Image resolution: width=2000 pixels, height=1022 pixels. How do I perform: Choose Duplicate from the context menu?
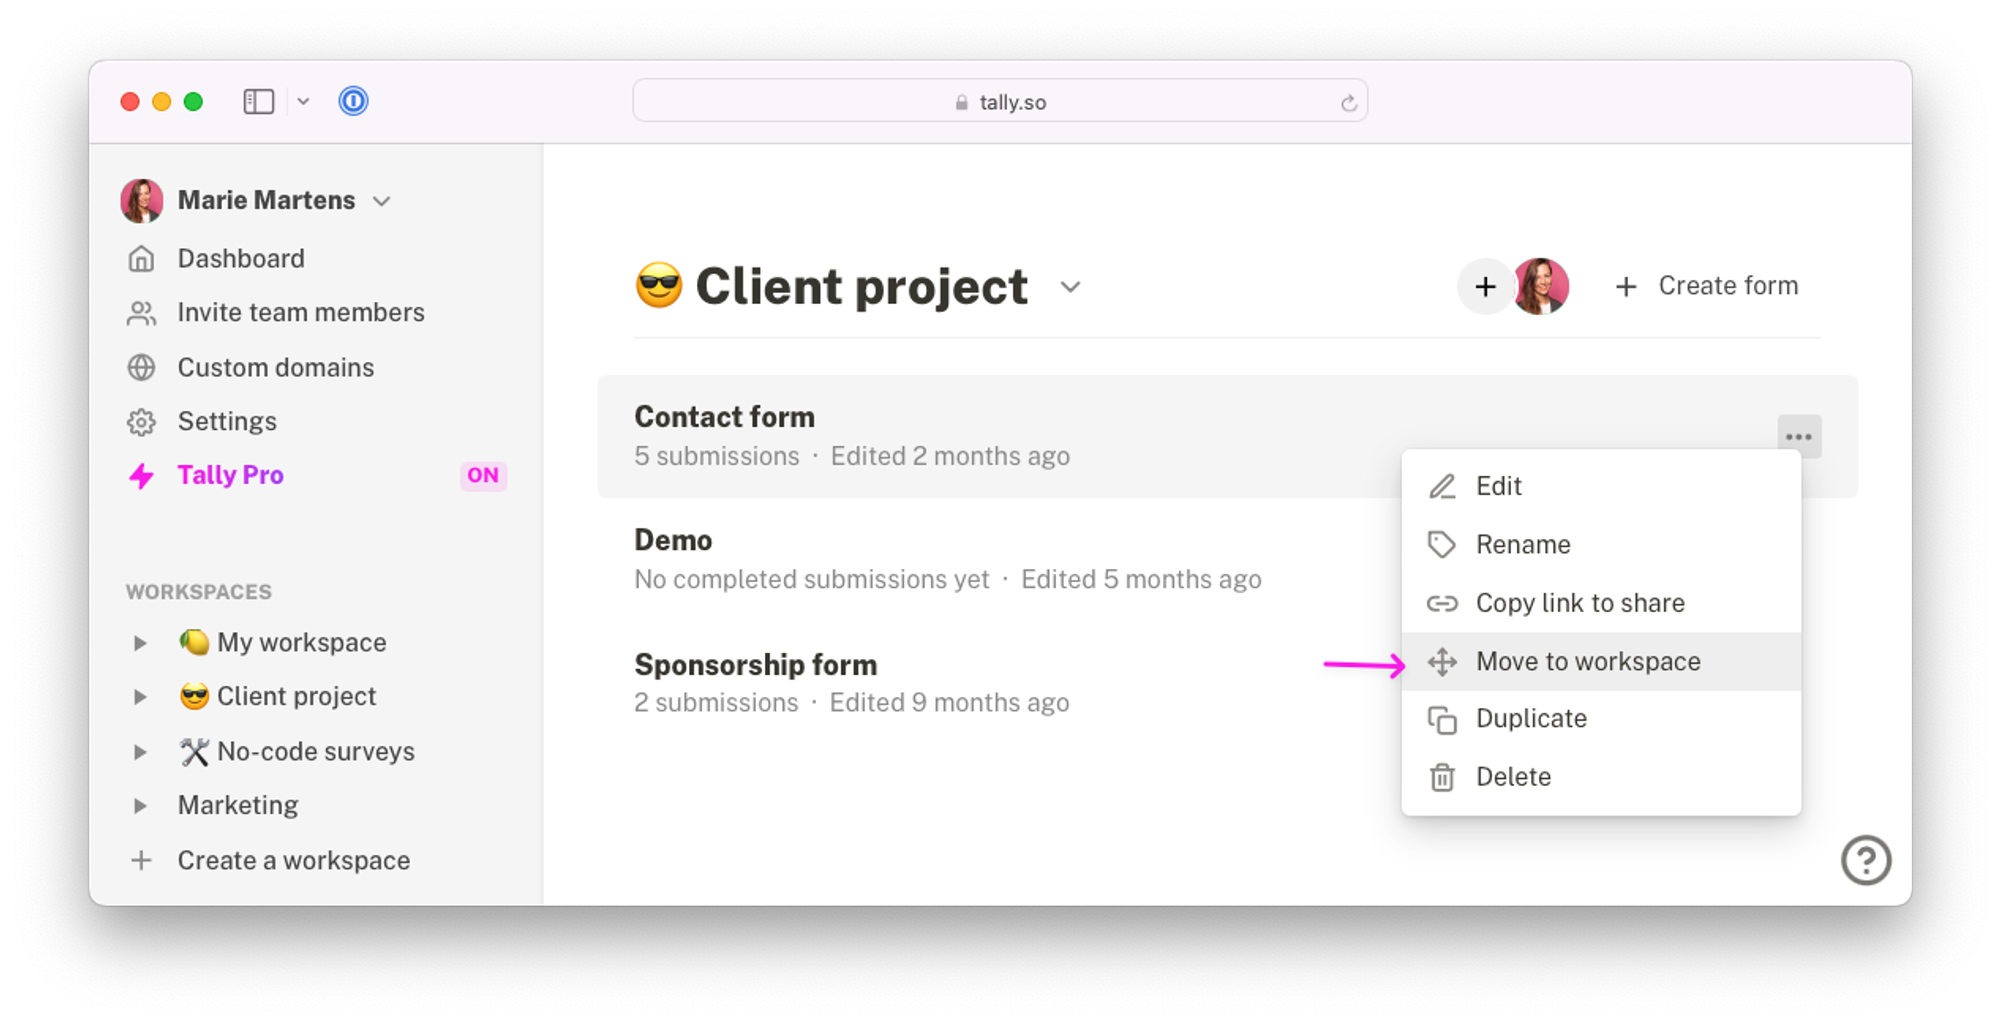click(x=1601, y=718)
